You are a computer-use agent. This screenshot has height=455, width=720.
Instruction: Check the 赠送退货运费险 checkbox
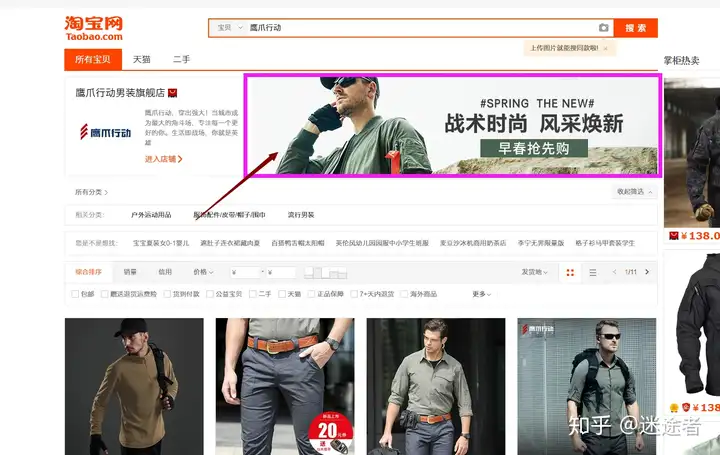tap(104, 294)
